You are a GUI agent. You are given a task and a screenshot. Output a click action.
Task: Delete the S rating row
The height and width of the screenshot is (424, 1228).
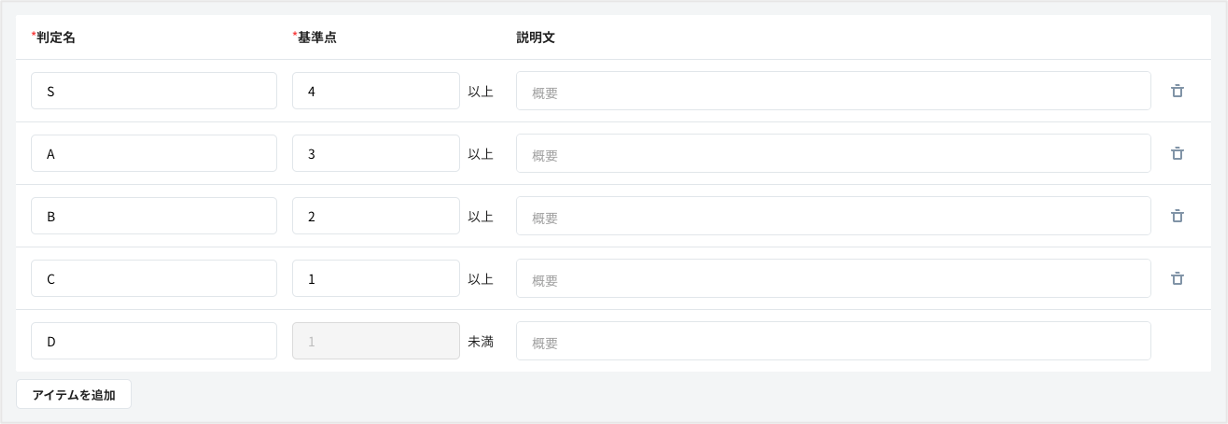pyautogui.click(x=1177, y=91)
